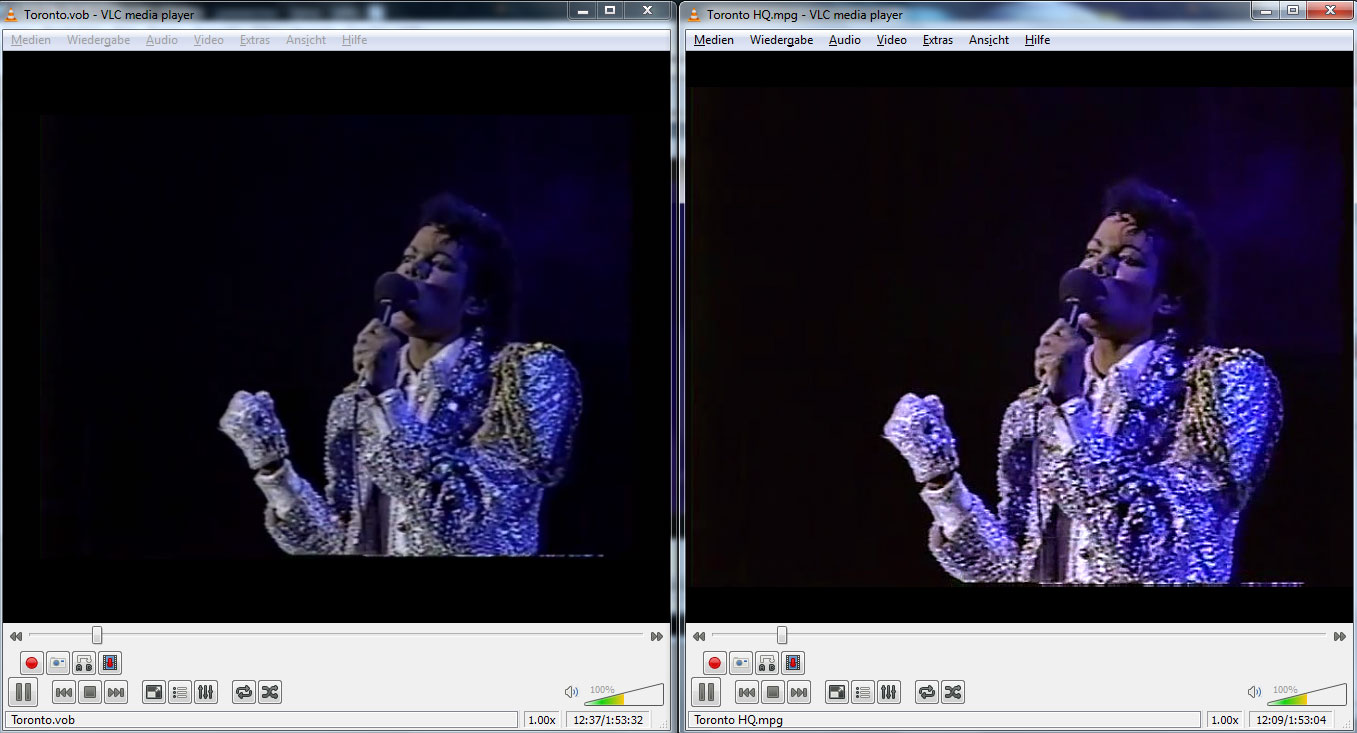Image resolution: width=1357 pixels, height=733 pixels.
Task: Click the volume slider in Toronto.vob window
Action: [x=624, y=695]
